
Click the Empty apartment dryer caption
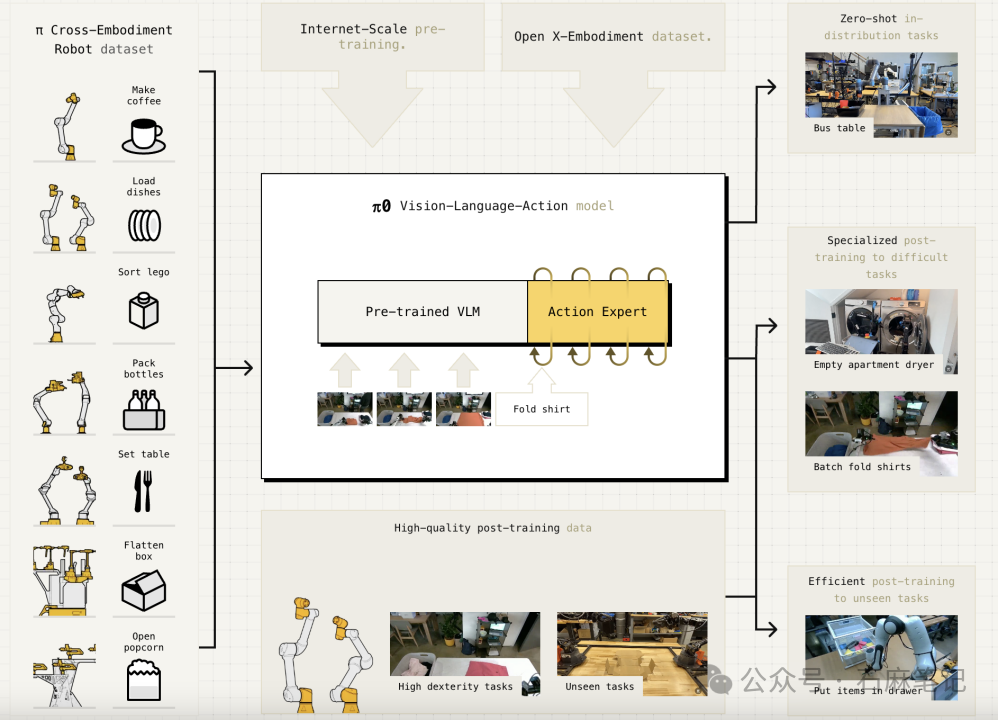874,365
